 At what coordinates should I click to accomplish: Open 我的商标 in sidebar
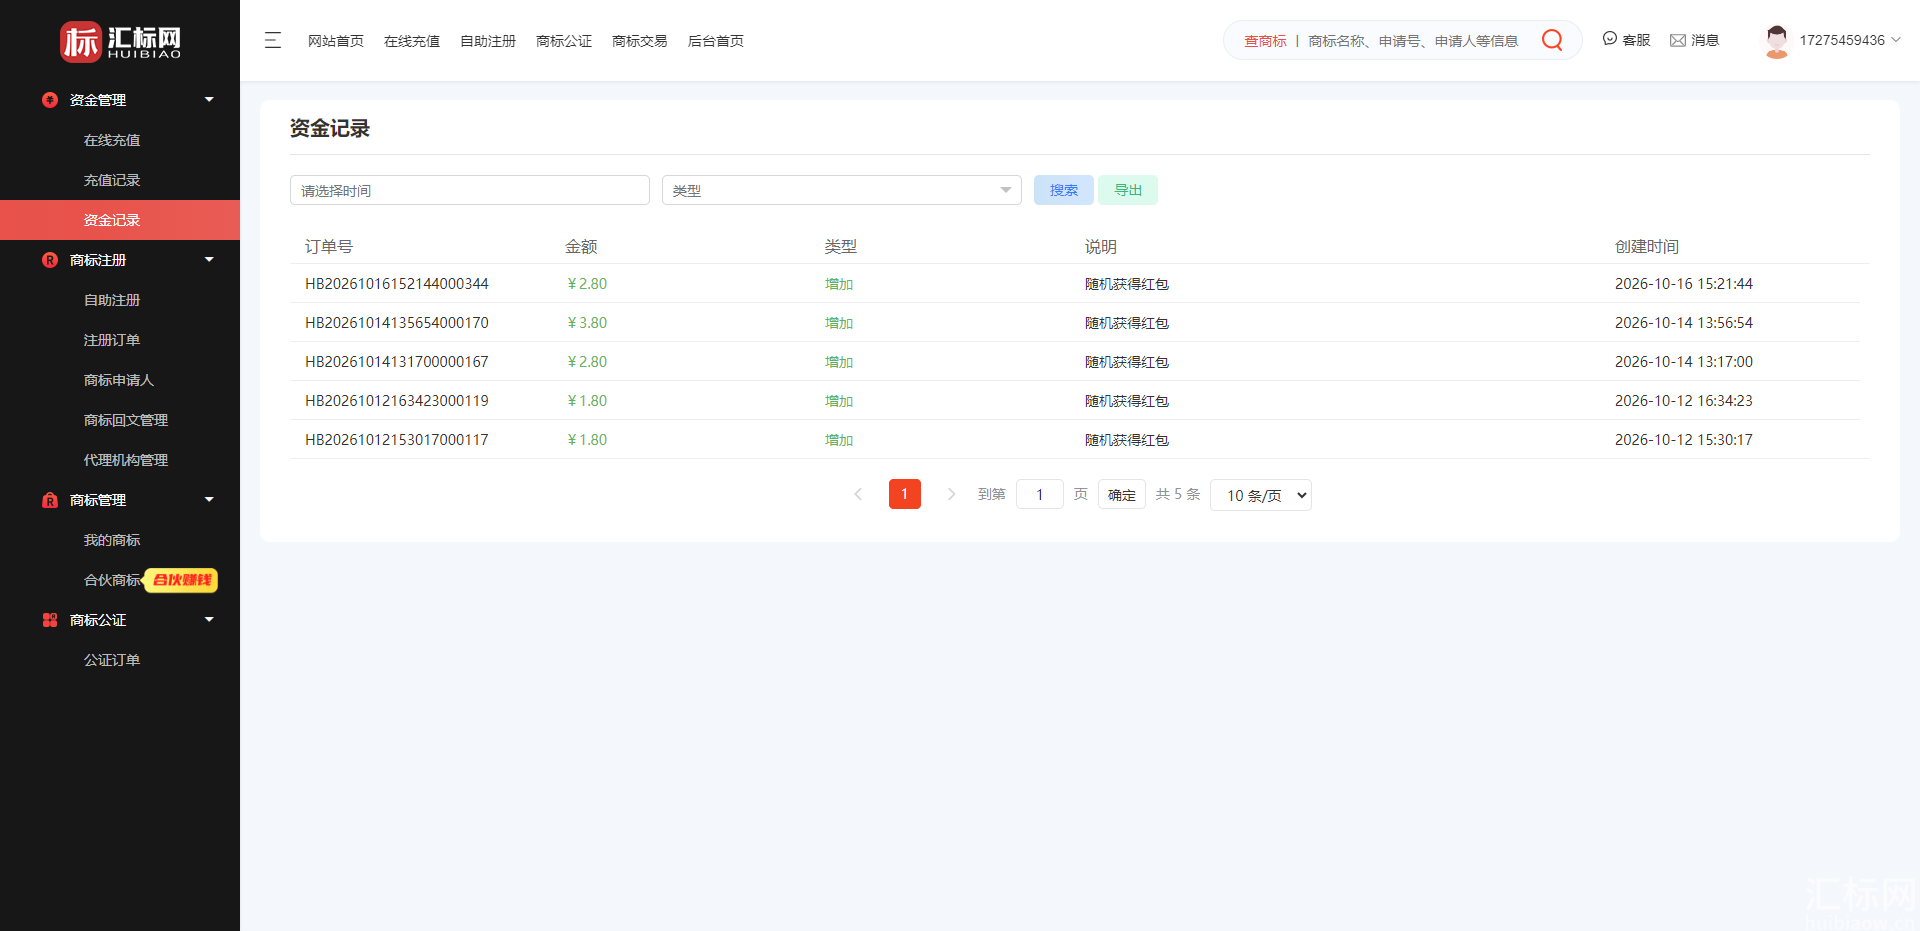point(112,540)
